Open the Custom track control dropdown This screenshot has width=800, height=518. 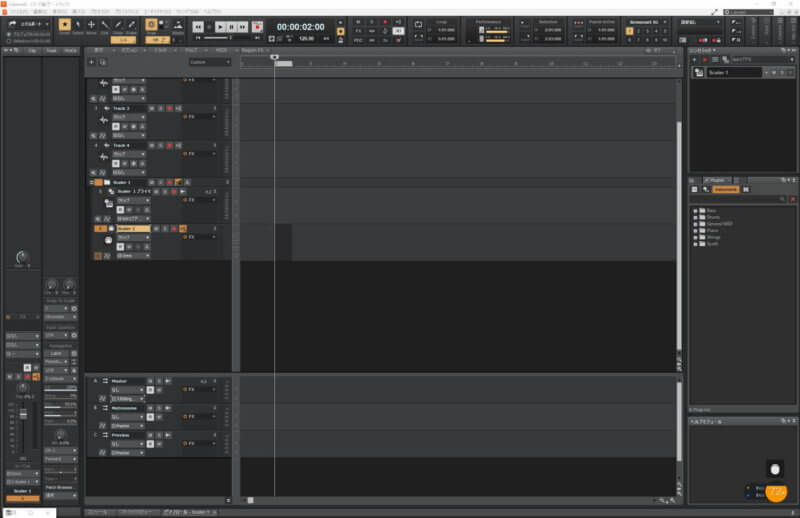pyautogui.click(x=210, y=62)
